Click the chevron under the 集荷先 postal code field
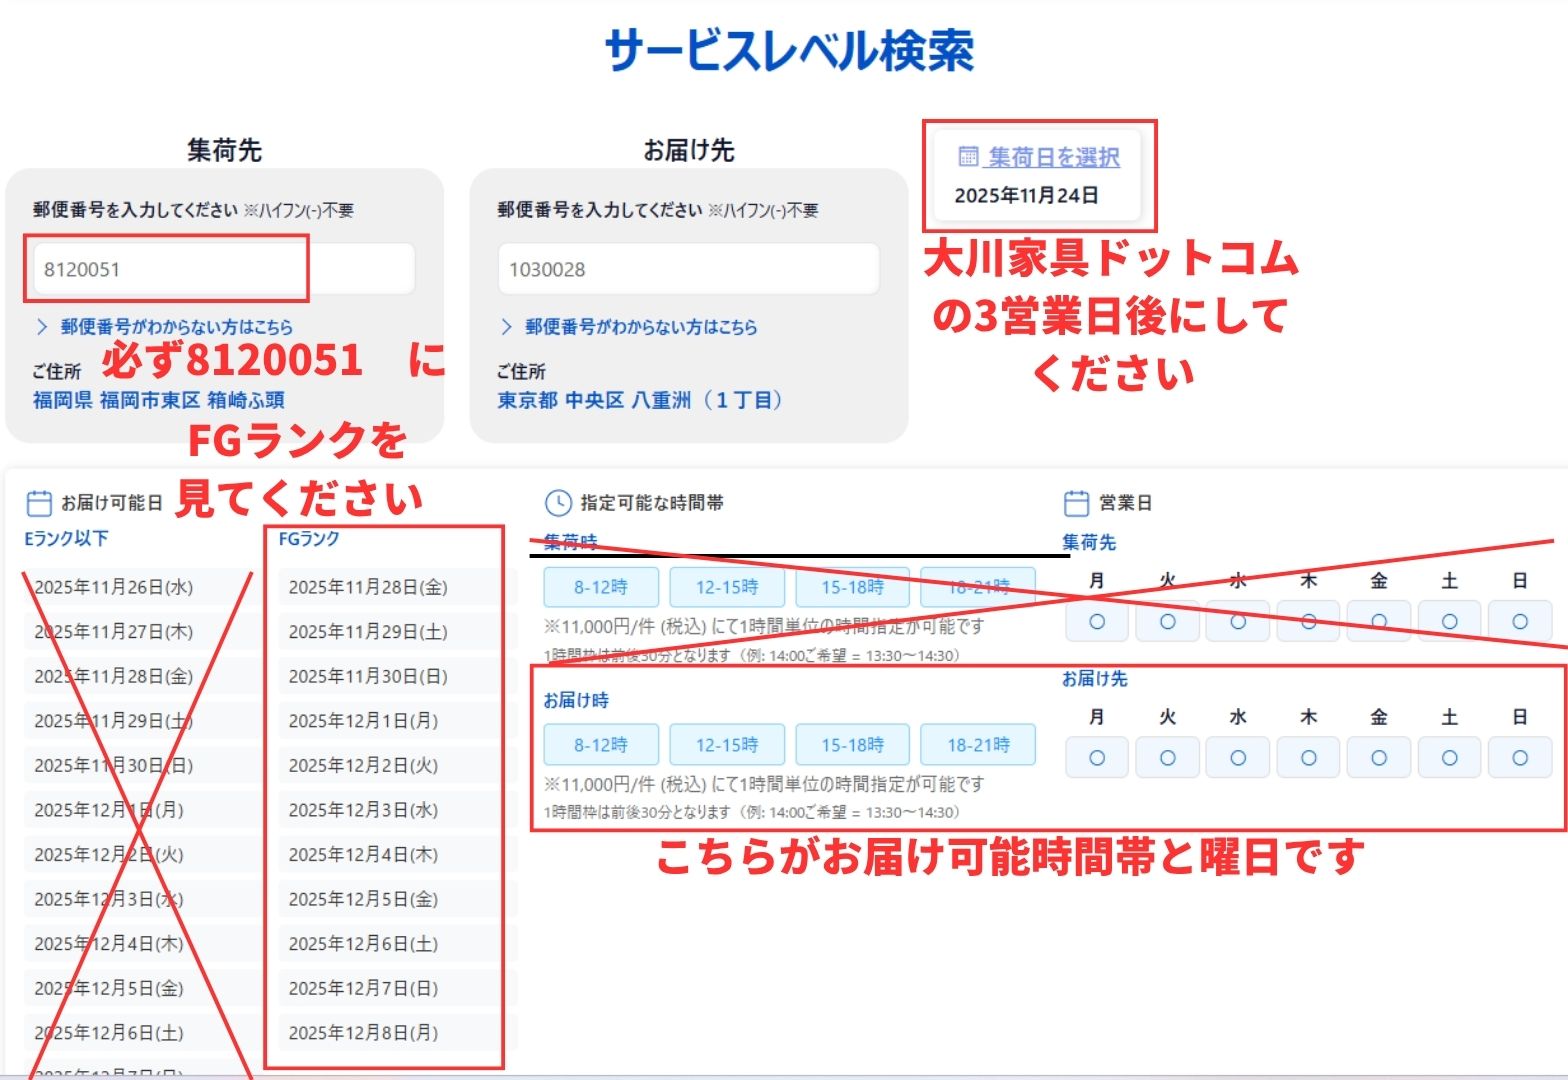The height and width of the screenshot is (1080, 1568). pos(42,327)
